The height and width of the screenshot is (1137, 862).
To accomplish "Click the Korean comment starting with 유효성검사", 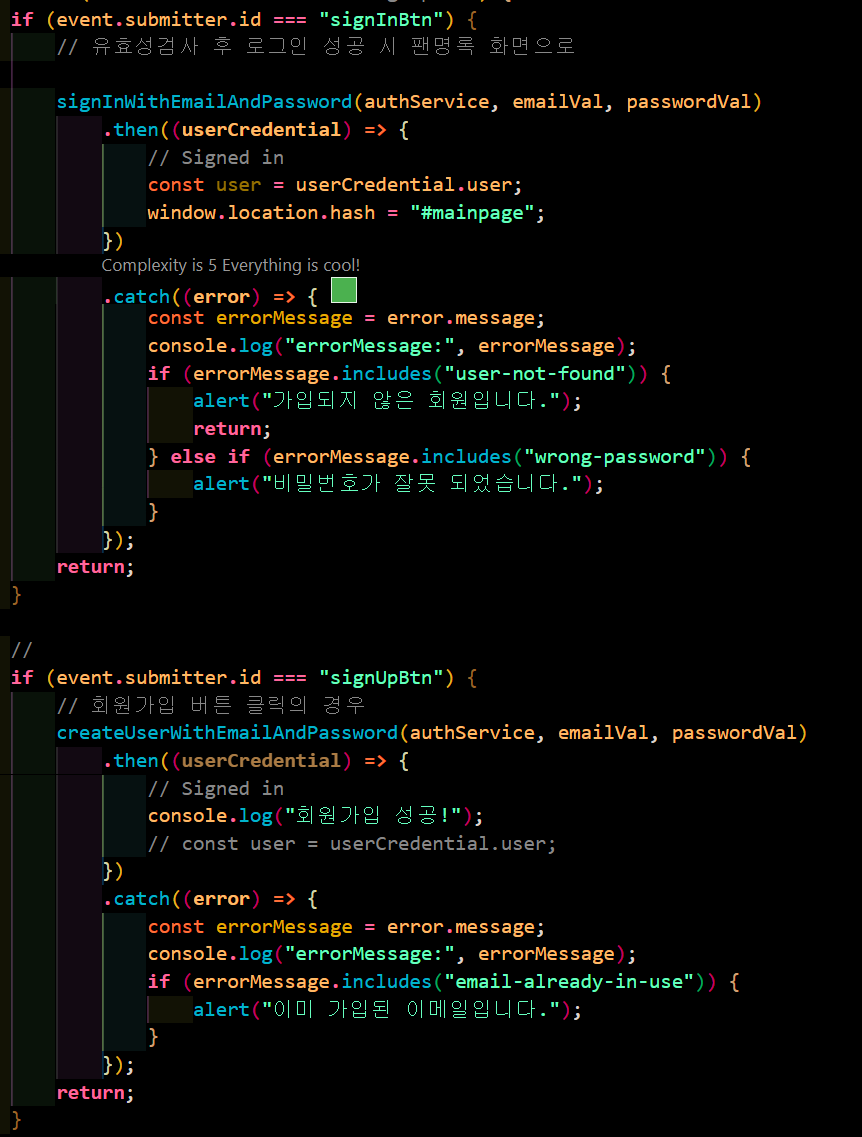I will (316, 47).
